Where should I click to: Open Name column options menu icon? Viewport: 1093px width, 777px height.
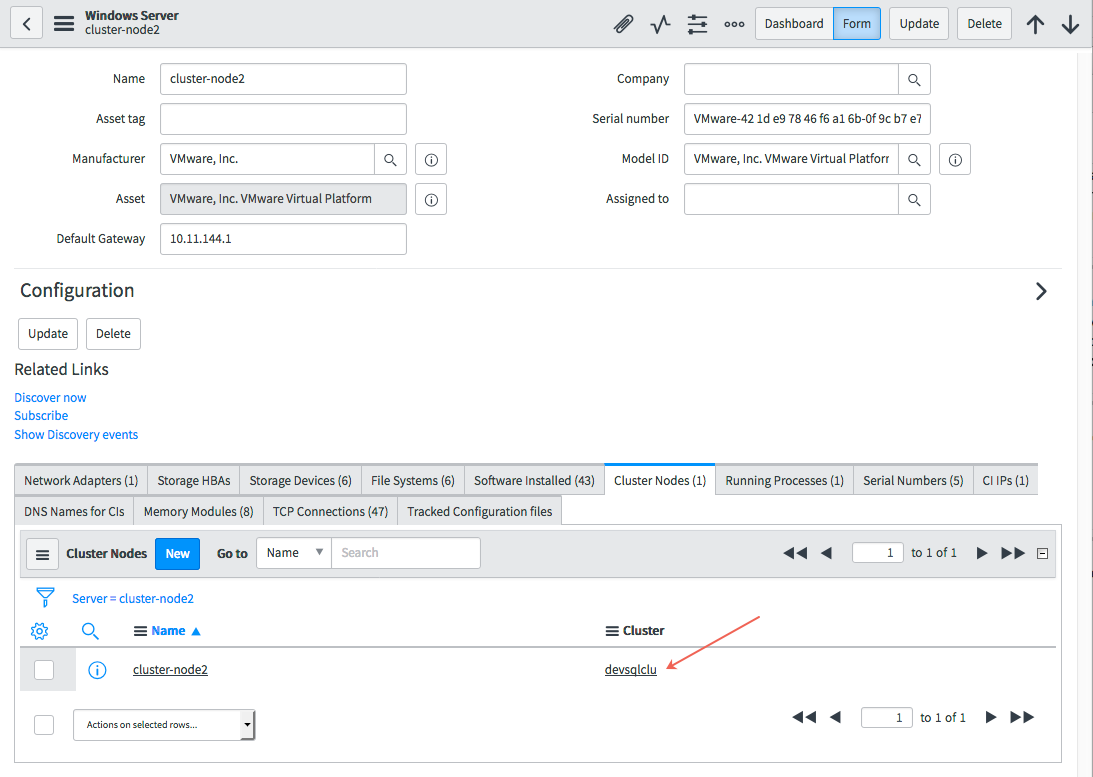click(140, 631)
